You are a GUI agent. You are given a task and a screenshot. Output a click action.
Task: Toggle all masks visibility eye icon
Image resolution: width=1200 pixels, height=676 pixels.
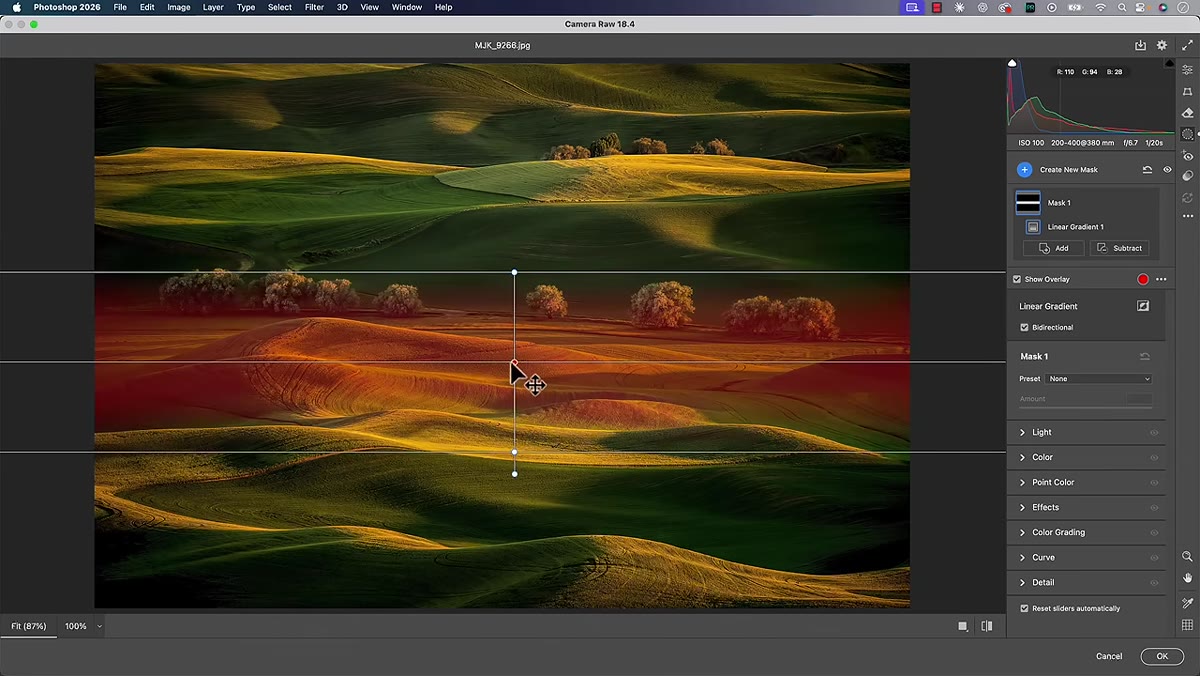click(x=1167, y=170)
